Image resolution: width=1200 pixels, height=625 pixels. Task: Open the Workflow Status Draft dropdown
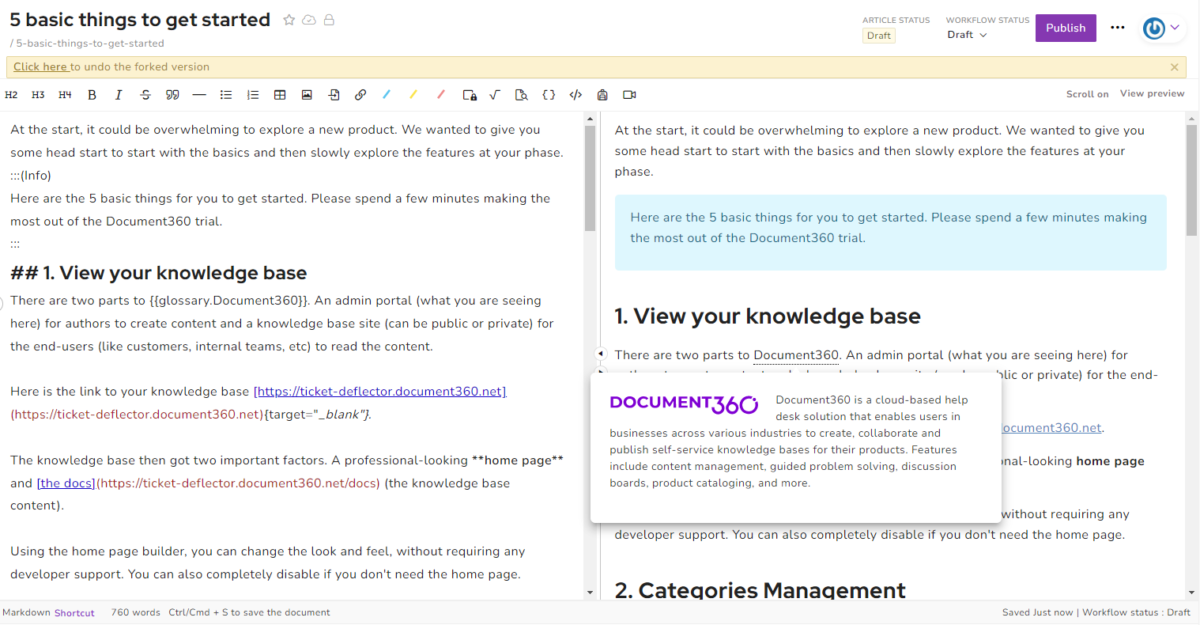point(966,34)
